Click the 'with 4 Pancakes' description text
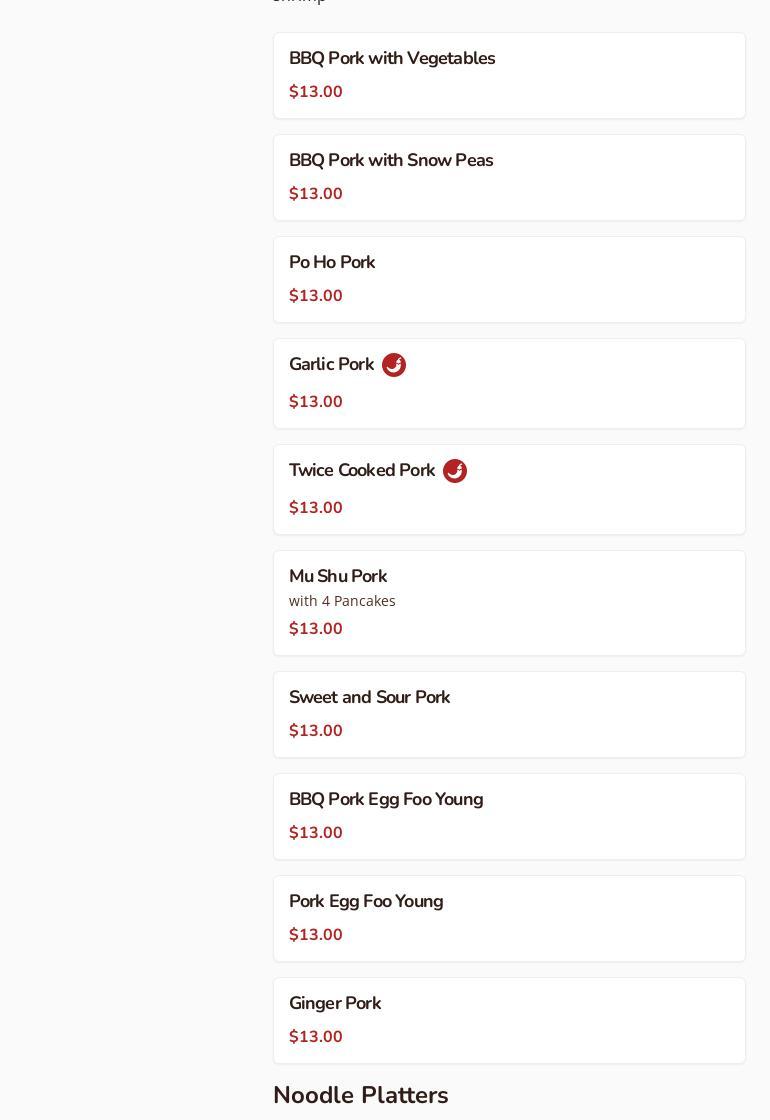 point(342,601)
